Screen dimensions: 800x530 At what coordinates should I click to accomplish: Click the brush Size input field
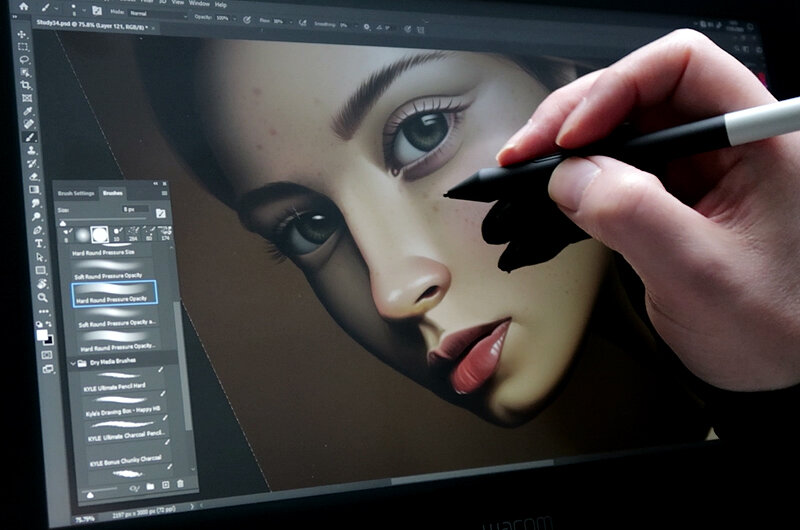(x=135, y=209)
